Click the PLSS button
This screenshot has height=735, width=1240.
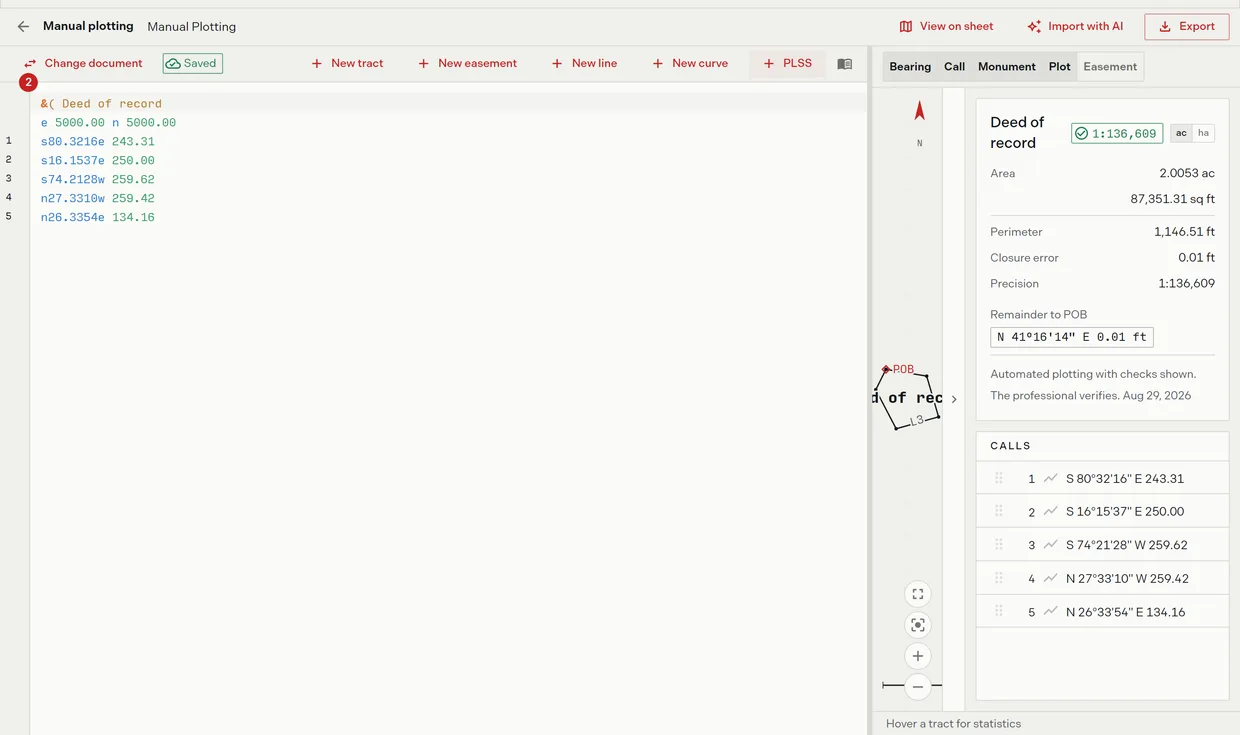pyautogui.click(x=788, y=63)
